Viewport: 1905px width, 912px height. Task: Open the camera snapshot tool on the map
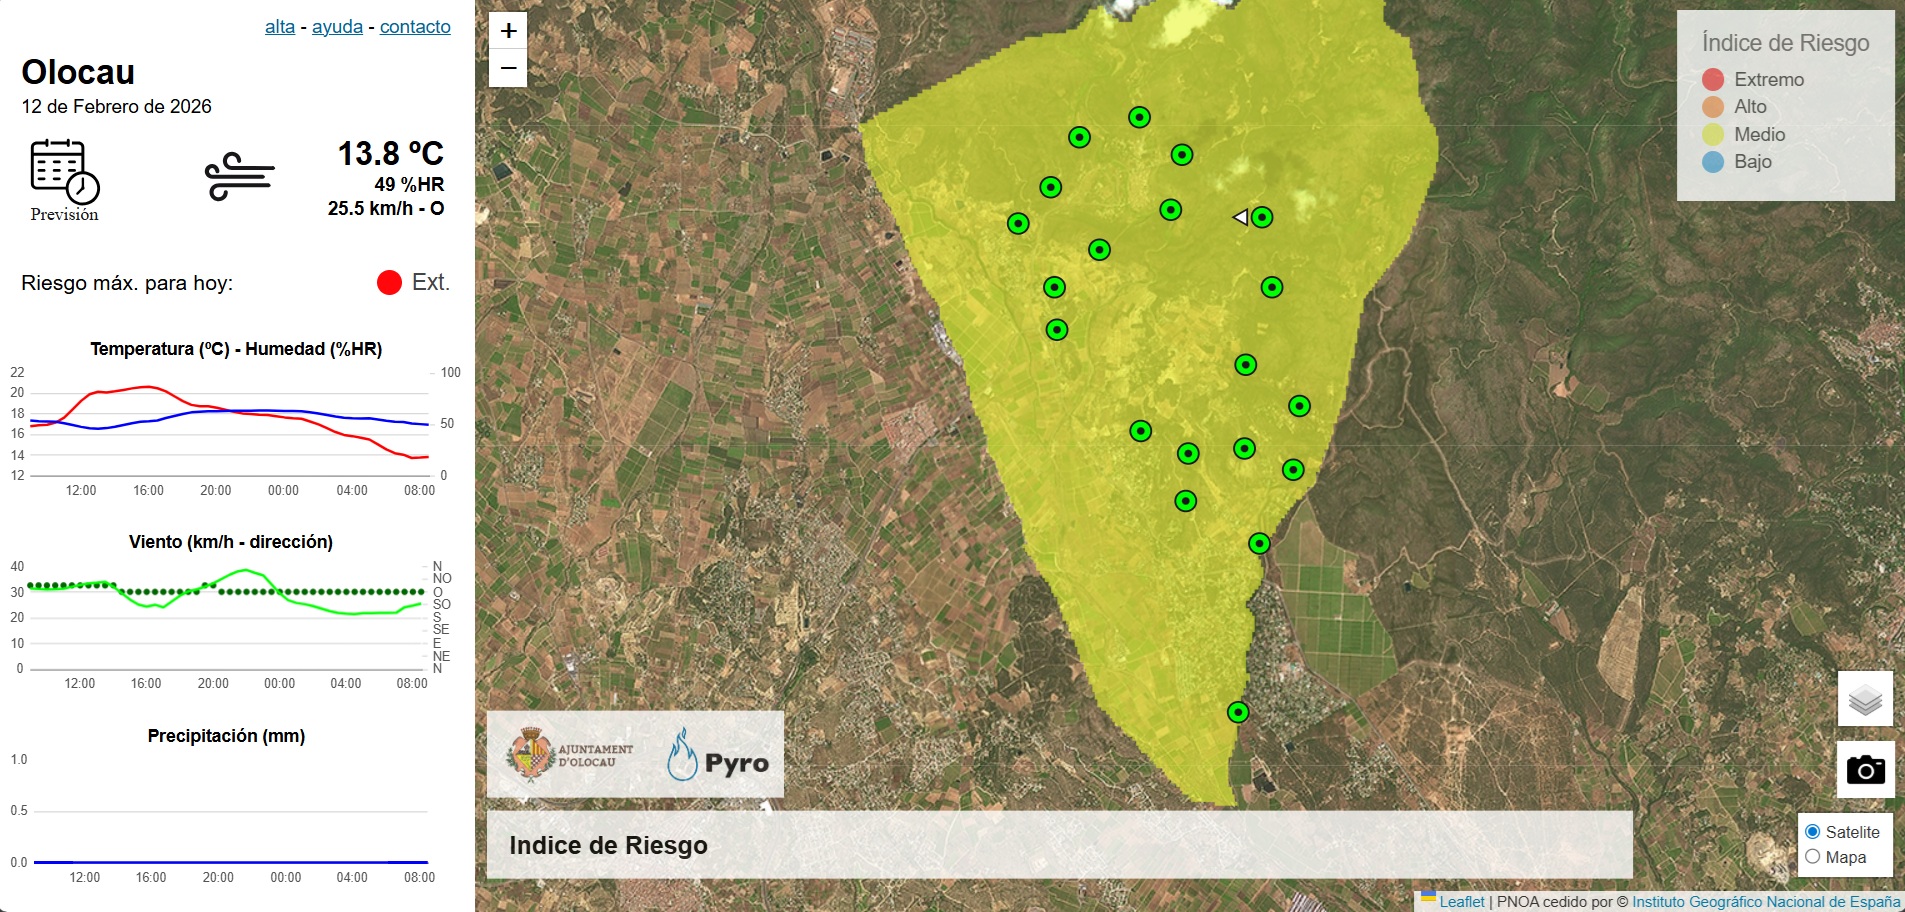(x=1866, y=770)
